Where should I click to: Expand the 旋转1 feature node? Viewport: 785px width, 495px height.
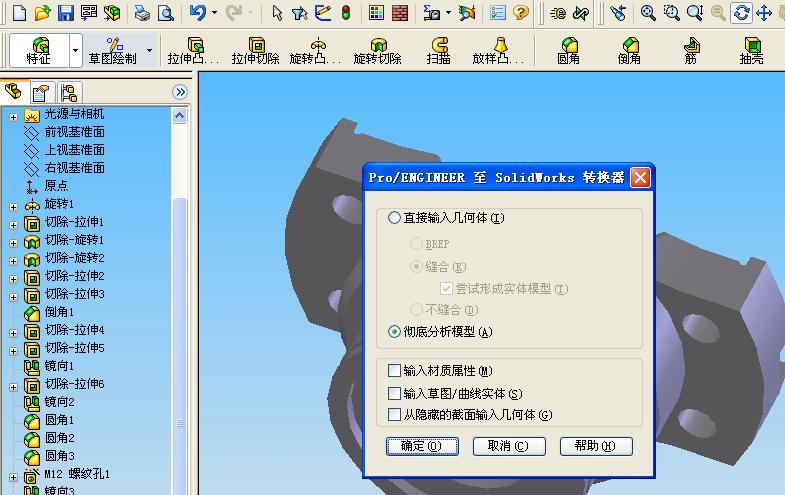click(14, 207)
